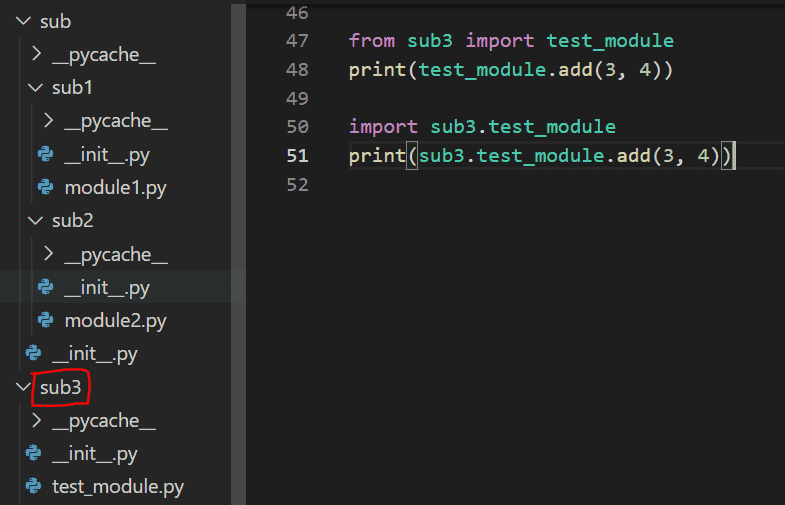This screenshot has height=505, width=785.
Task: Click 'import sub3.test_module' code on line 50
Action: [482, 127]
